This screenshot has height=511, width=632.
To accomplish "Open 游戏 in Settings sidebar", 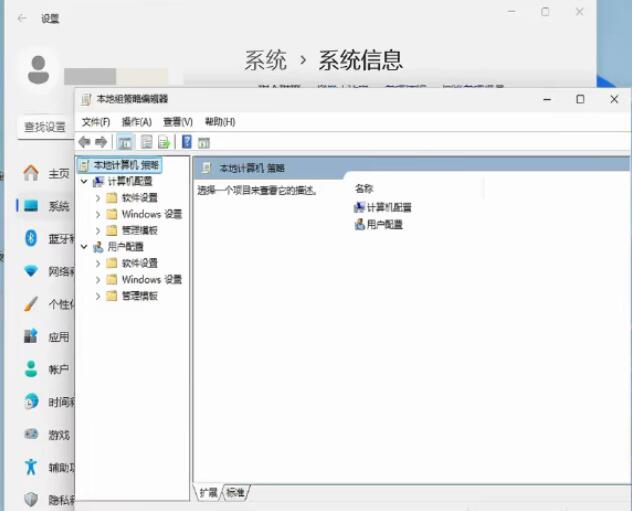I will click(45, 435).
